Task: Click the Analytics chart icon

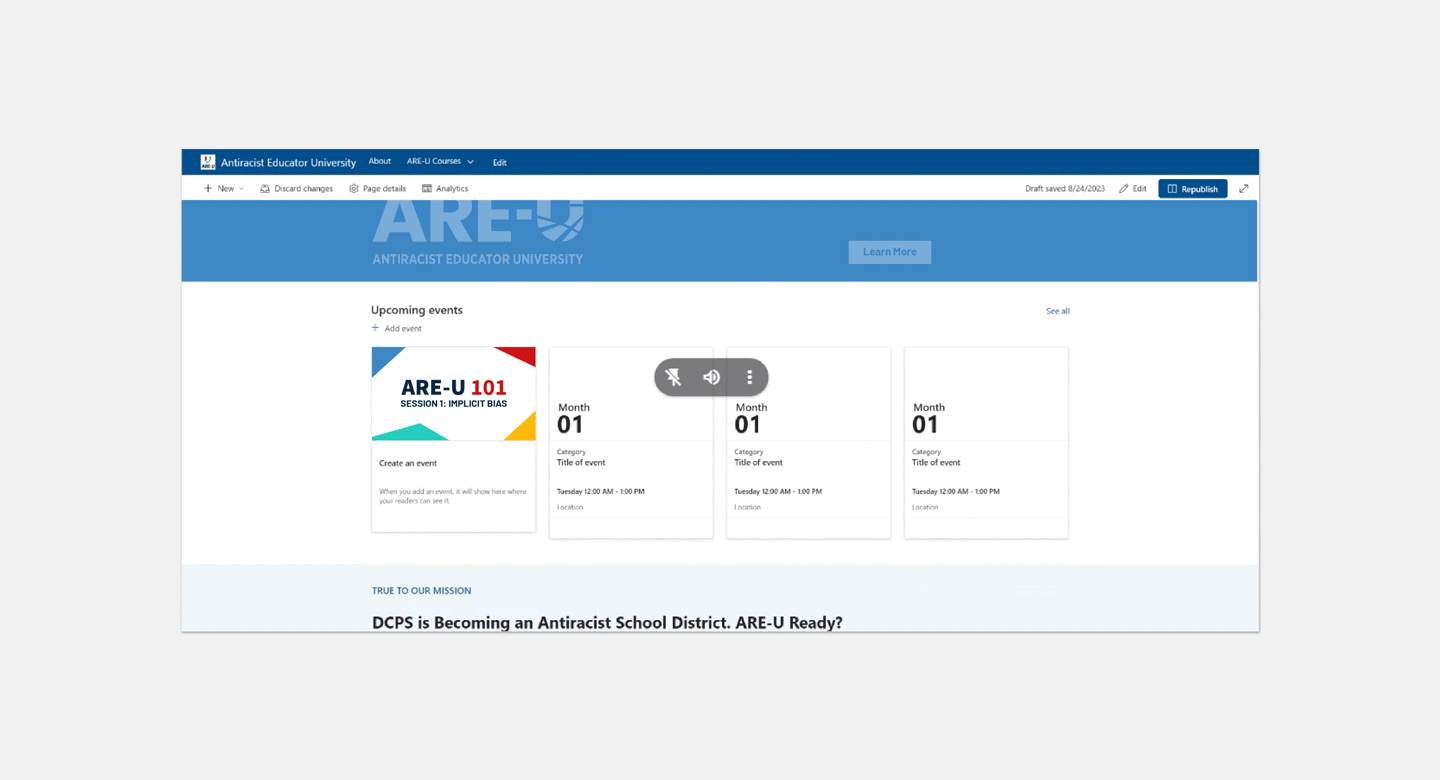Action: pyautogui.click(x=427, y=189)
